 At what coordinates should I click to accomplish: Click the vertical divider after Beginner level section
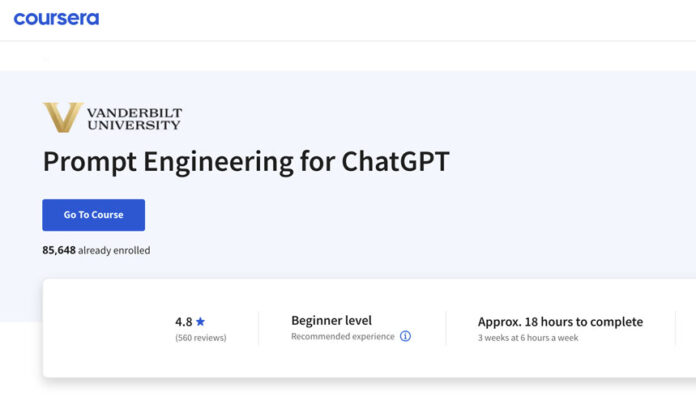click(446, 328)
